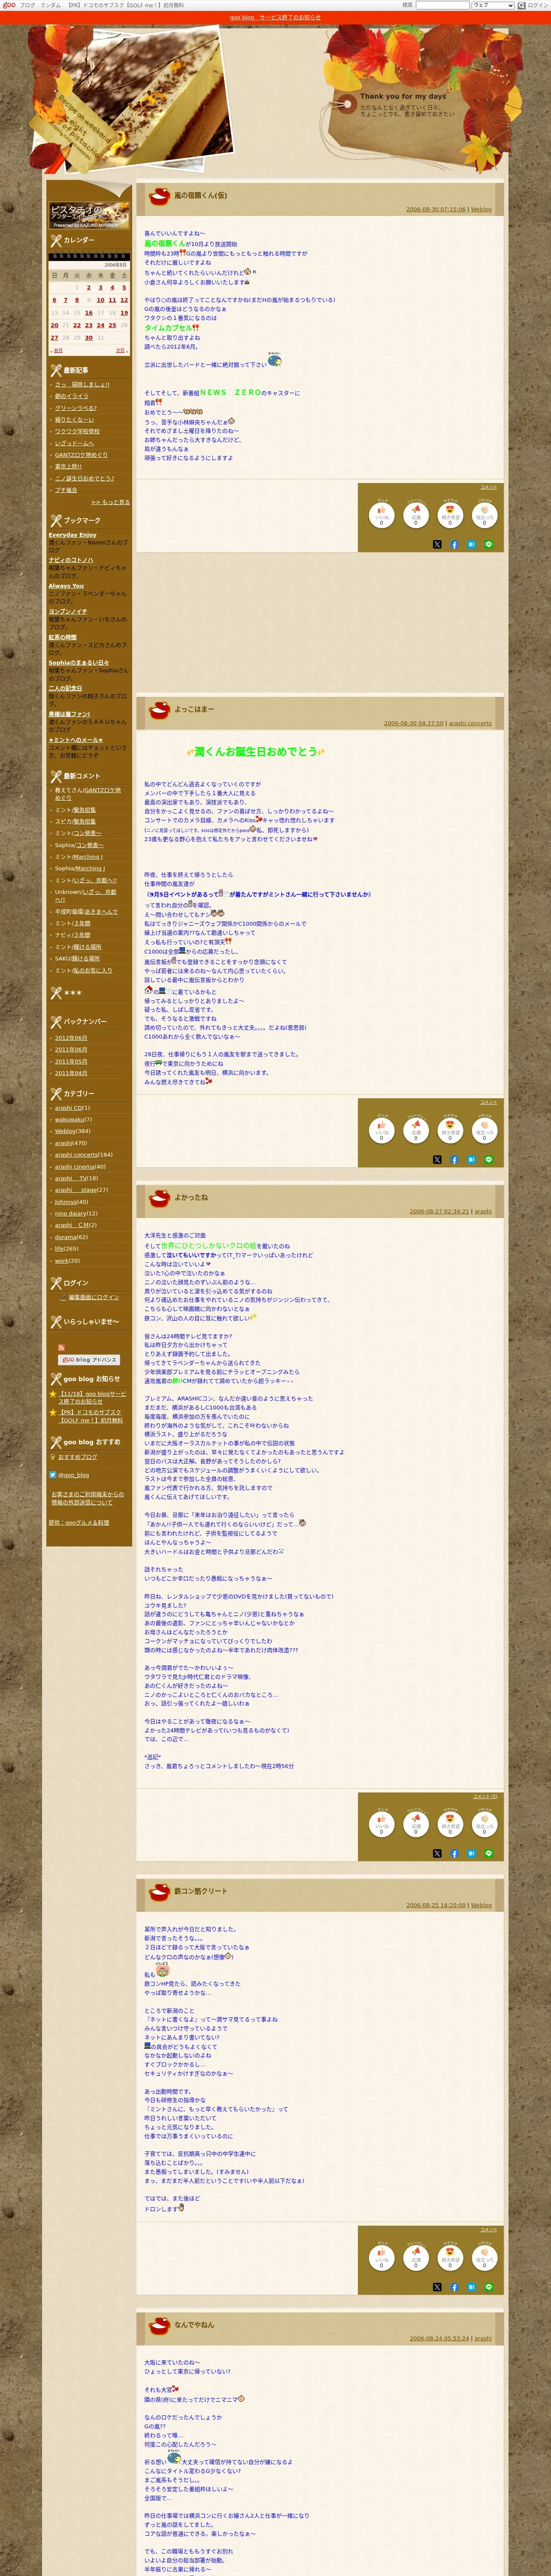Open the コメント (2) link under よかったね post

(x=485, y=1796)
